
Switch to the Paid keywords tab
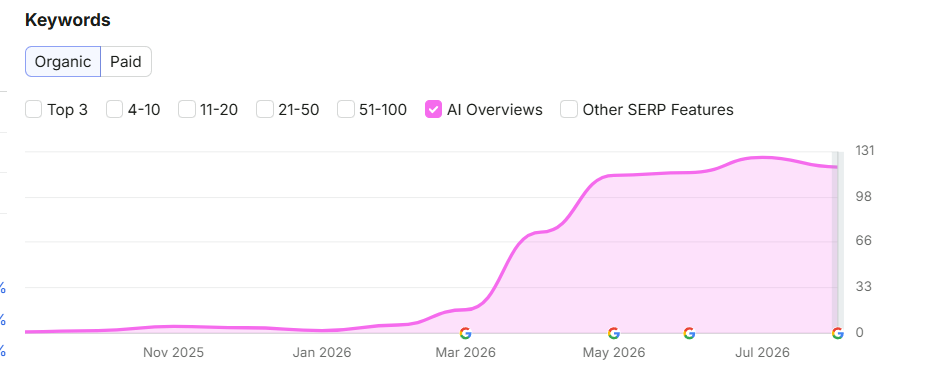tap(126, 61)
